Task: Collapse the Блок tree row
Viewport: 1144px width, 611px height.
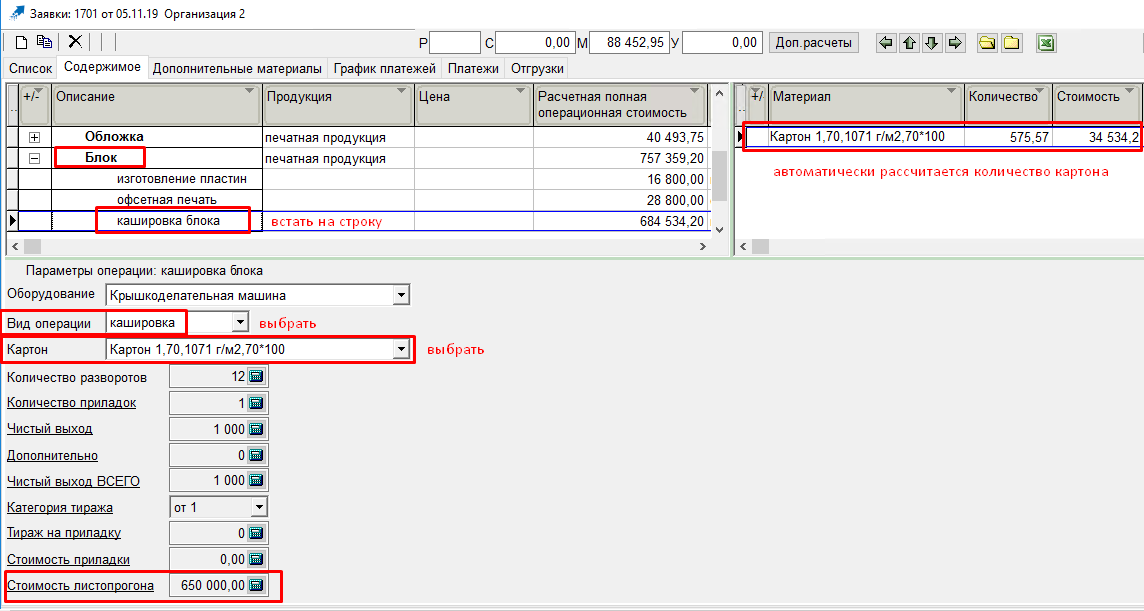Action: point(35,158)
